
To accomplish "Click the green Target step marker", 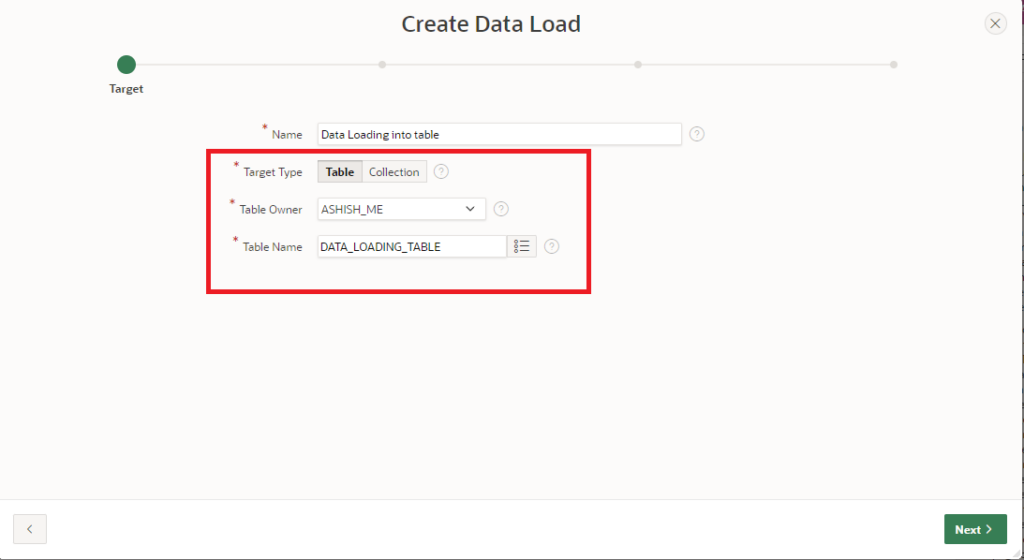I will [126, 65].
